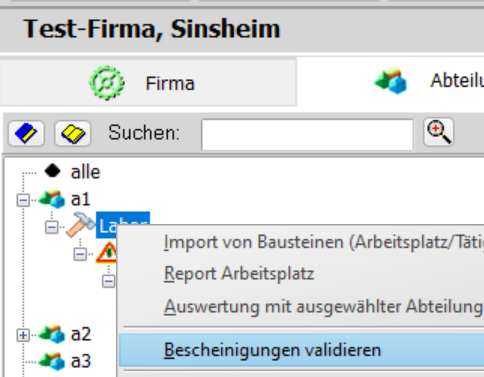Click the red warning triangle tree icon
This screenshot has height=377, width=484.
(107, 253)
